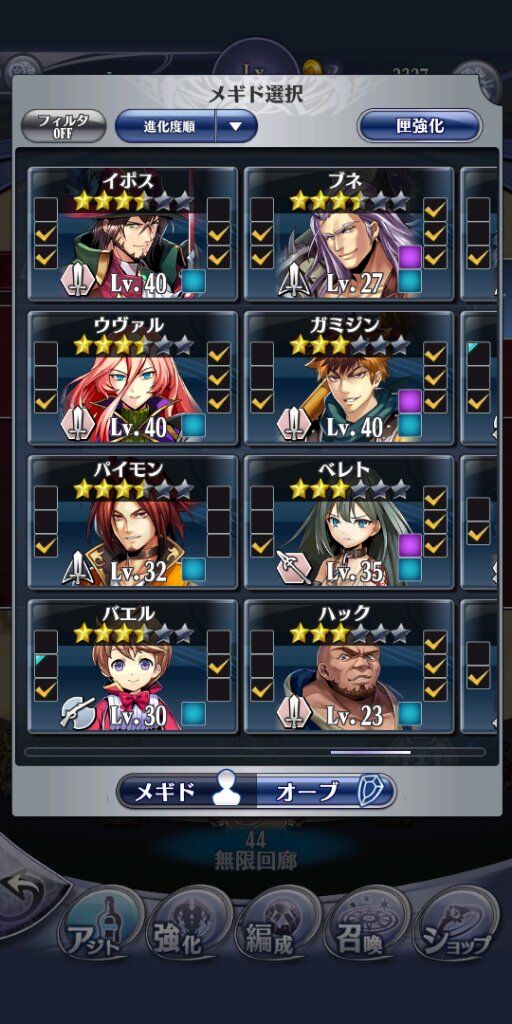Switch to the メギド tab
Image resolution: width=512 pixels, height=1024 pixels.
click(186, 792)
